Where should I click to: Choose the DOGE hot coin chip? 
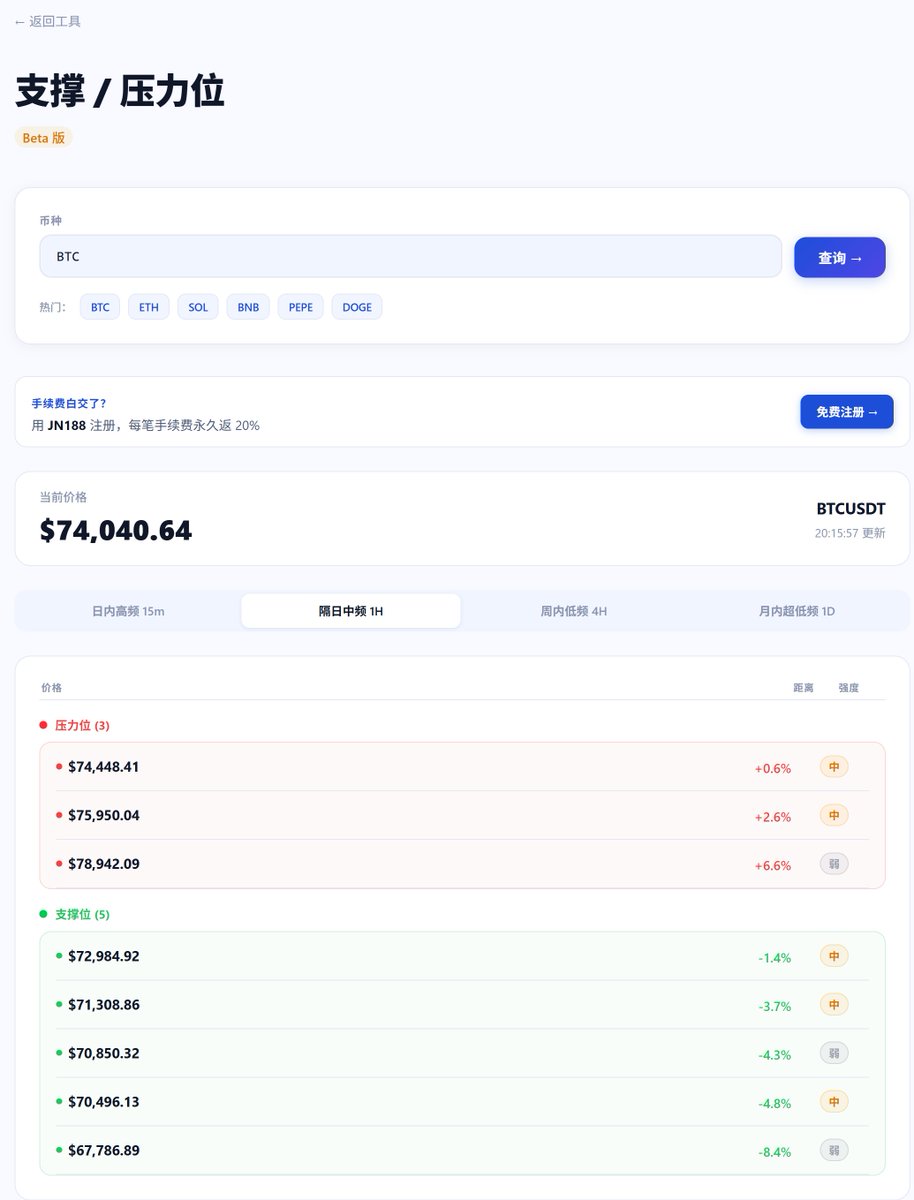click(x=357, y=307)
